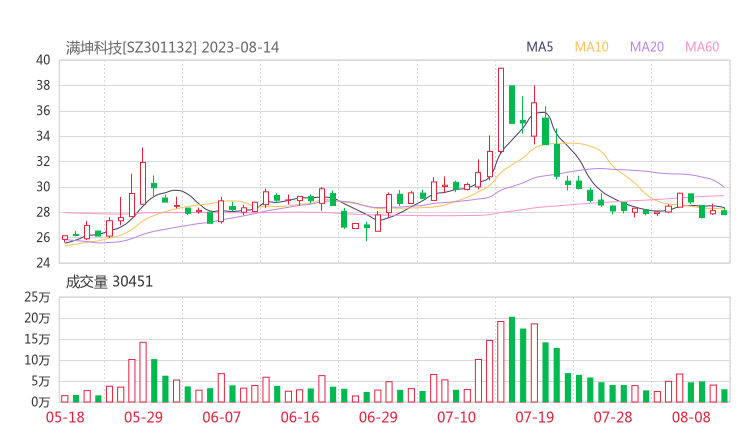Select the tallest red candlestick near 39
The height and width of the screenshot is (440, 740).
pos(501,110)
